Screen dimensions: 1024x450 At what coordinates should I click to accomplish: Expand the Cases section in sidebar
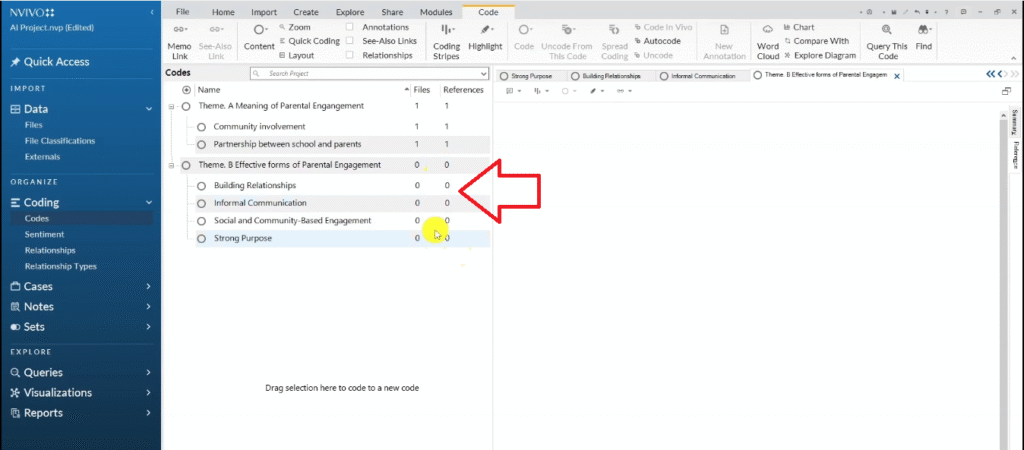(x=148, y=287)
